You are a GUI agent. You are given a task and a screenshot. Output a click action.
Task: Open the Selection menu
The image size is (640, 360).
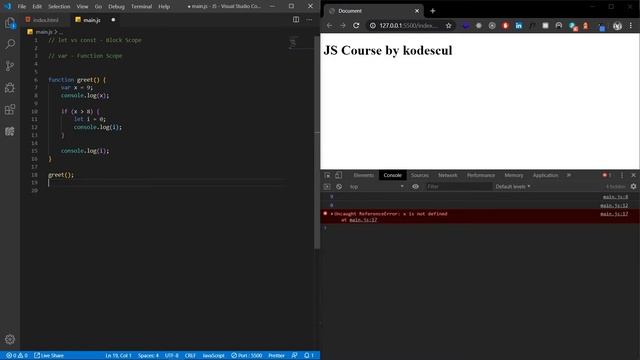tap(59, 7)
